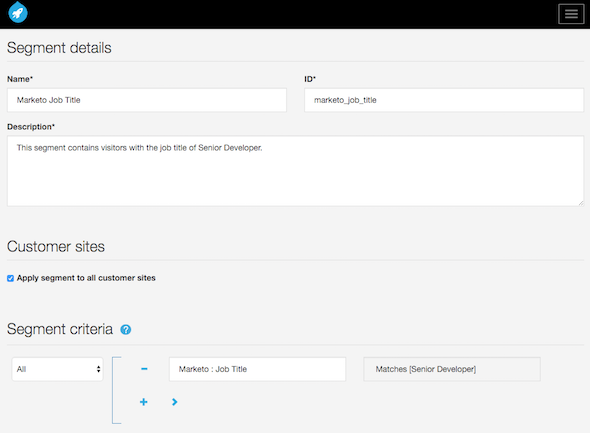Click the ID field with marketo_job_title

[x=444, y=100]
